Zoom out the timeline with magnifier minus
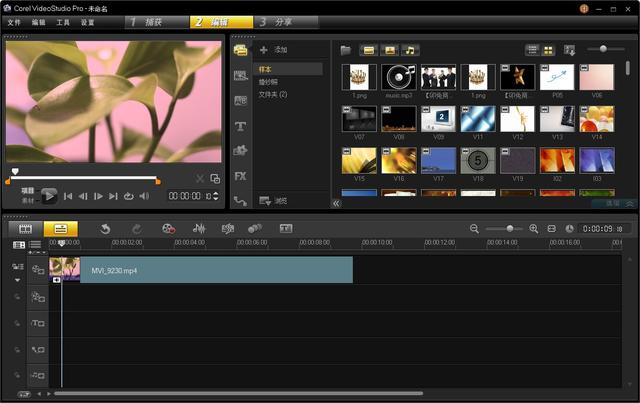Viewport: 640px width, 403px height. [474, 229]
